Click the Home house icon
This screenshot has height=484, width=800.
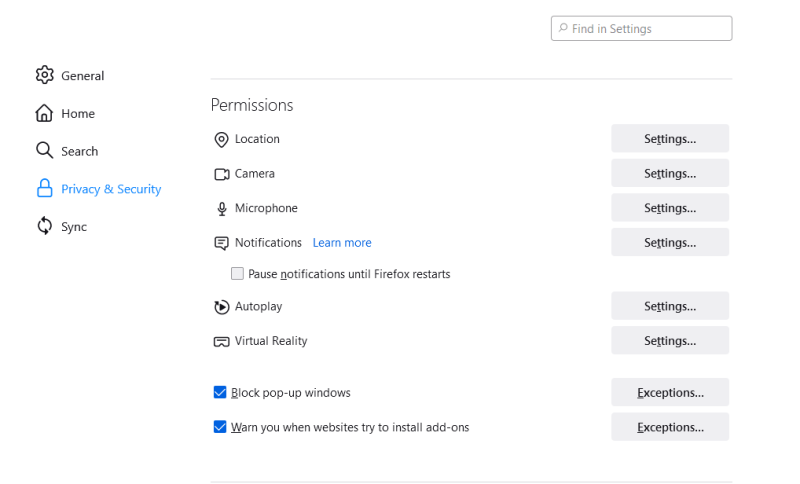coord(44,113)
